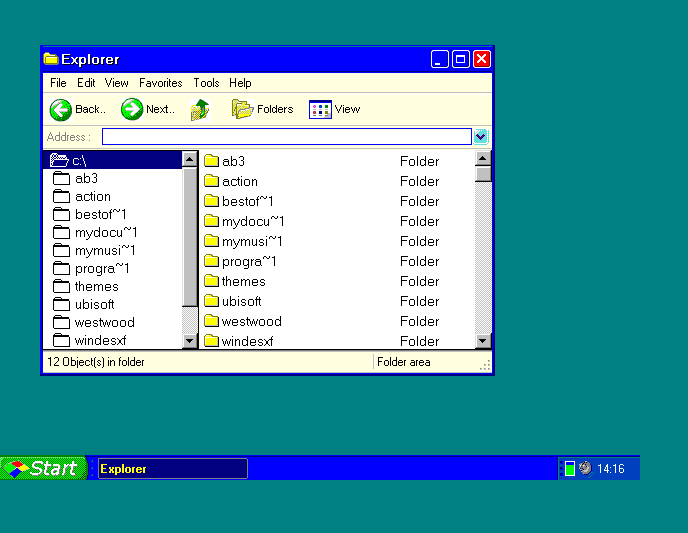Select the ab3 name in file list
Screen dimensions: 688x533
[233, 161]
